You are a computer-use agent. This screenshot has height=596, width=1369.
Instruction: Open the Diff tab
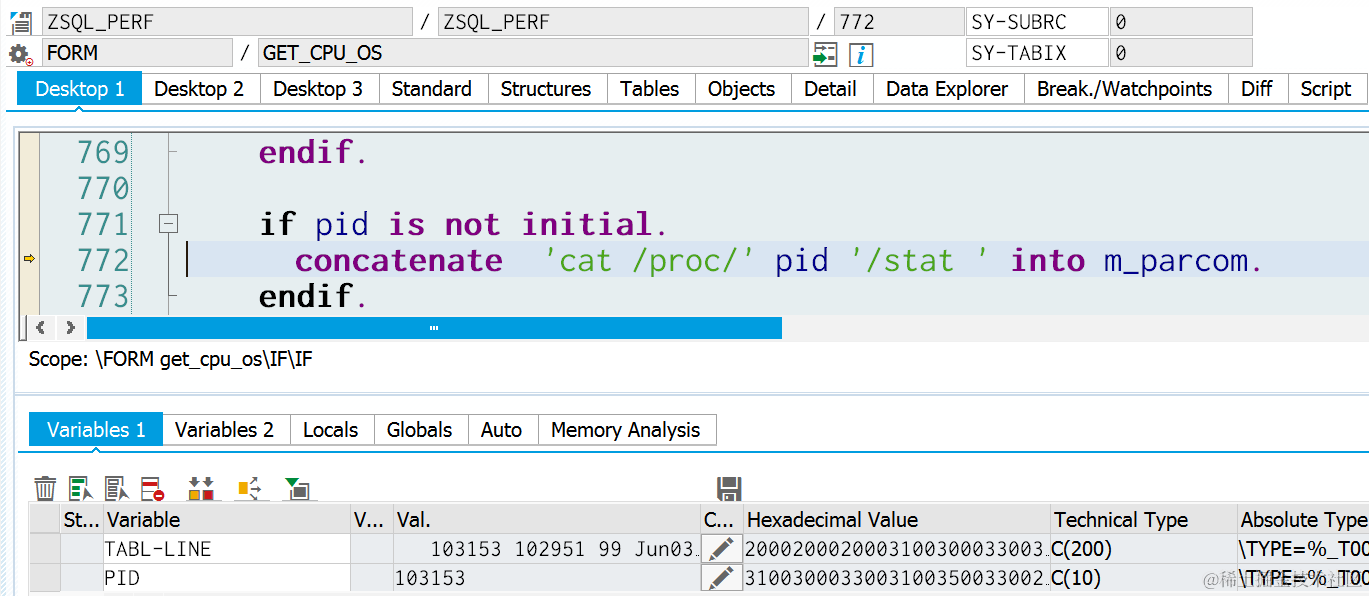[x=1257, y=89]
